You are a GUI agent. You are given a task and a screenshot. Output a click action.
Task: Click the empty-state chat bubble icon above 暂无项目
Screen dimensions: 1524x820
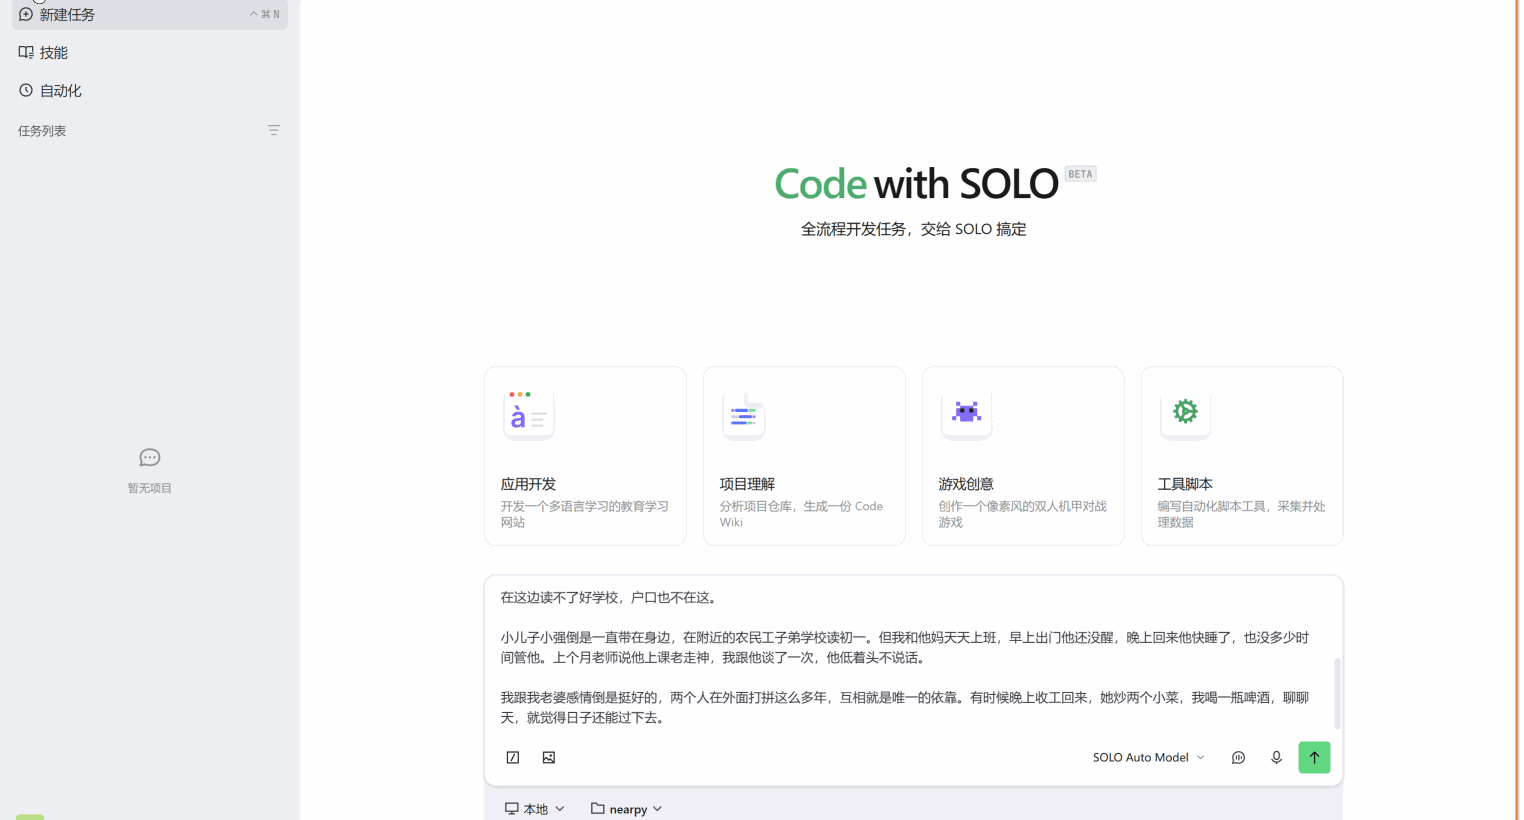150,458
